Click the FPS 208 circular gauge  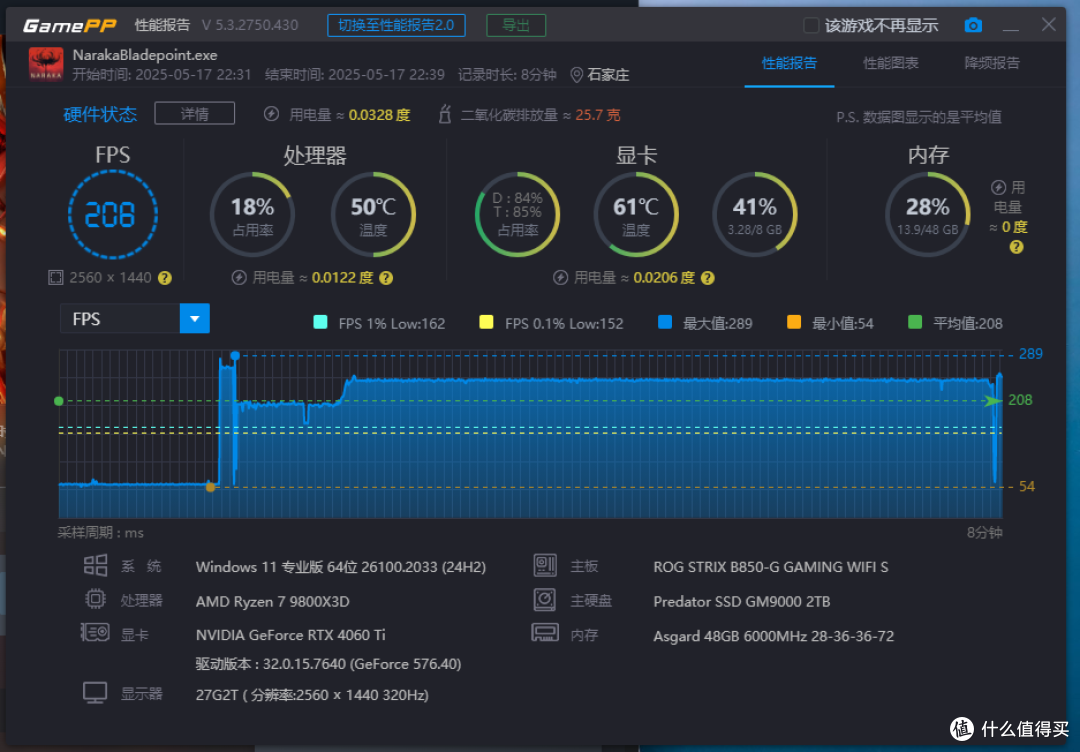point(113,215)
